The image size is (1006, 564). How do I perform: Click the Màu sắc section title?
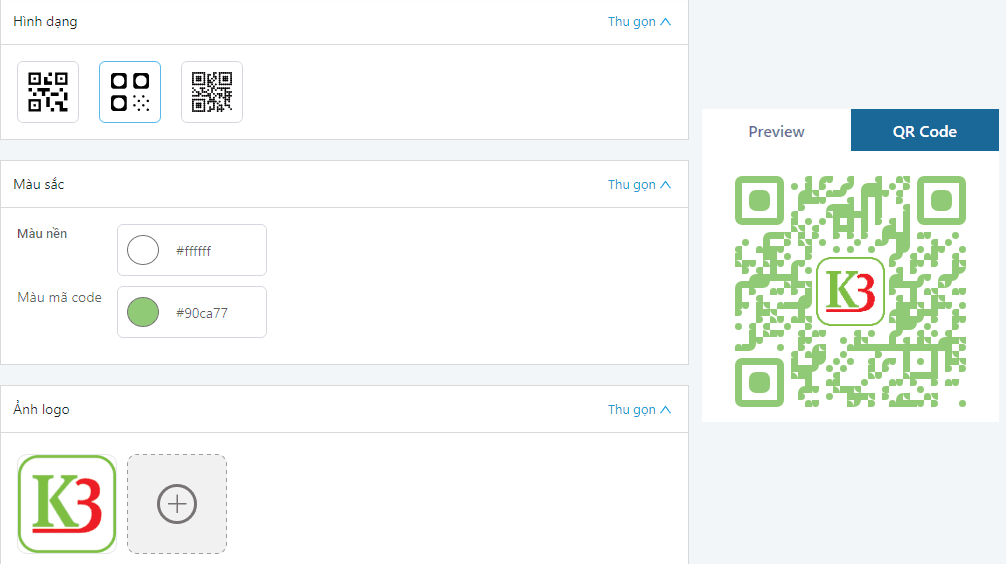[x=38, y=185]
